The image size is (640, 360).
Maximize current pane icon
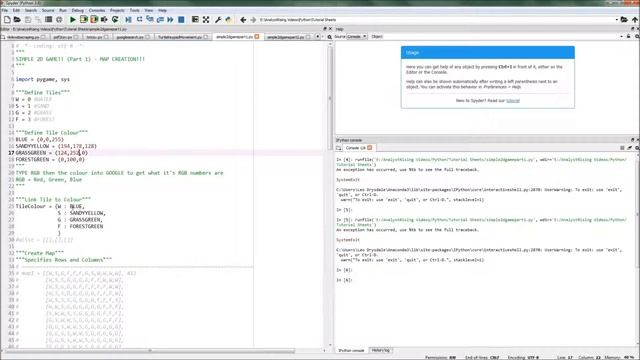coord(195,20)
